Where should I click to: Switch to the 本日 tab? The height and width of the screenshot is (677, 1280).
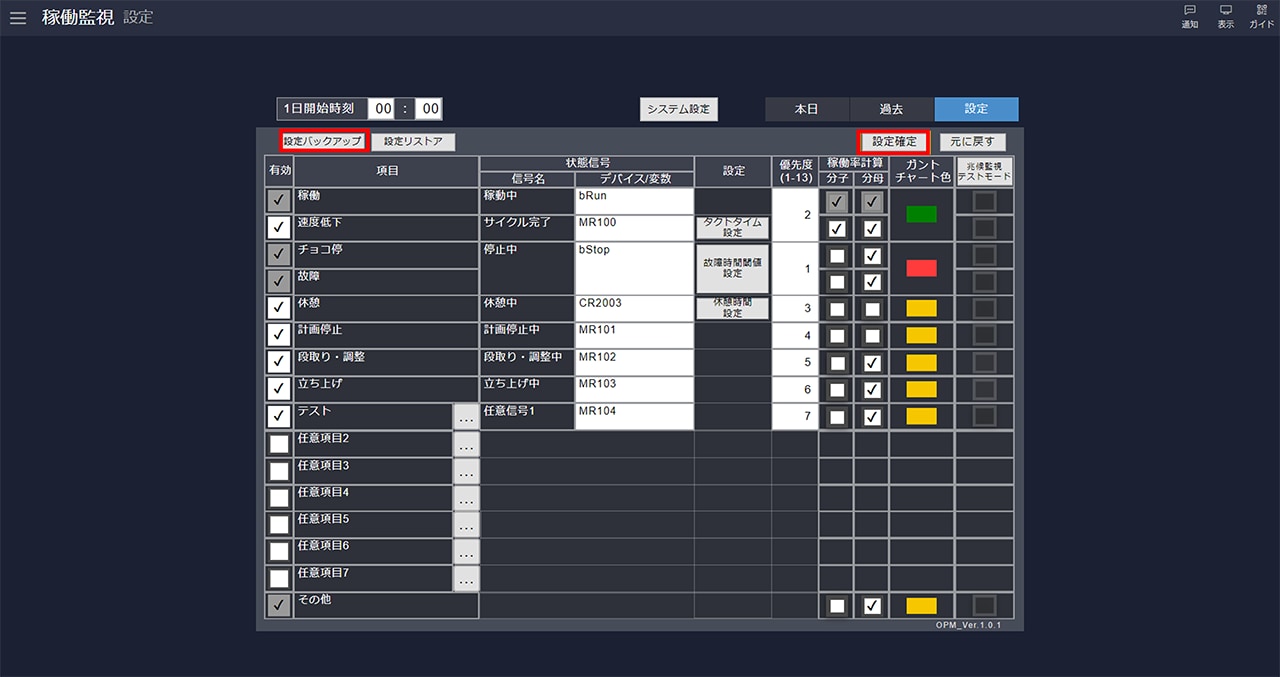tap(807, 109)
